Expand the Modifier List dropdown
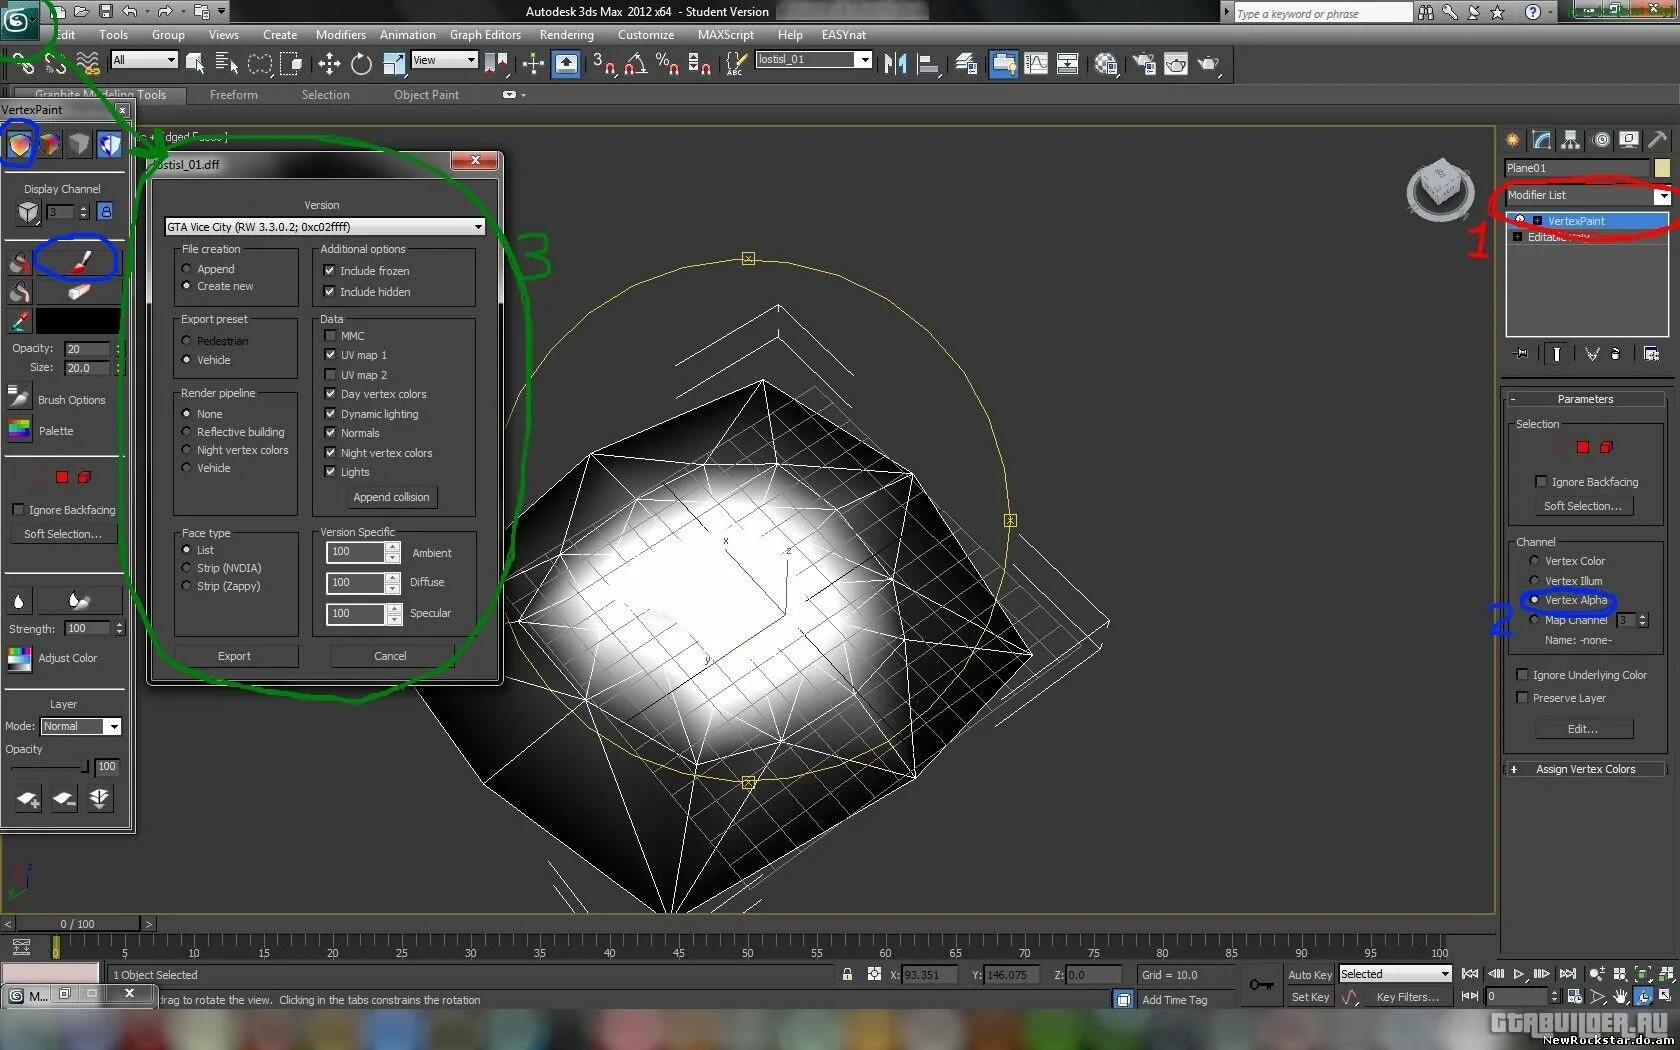The width and height of the screenshot is (1680, 1050). coord(1661,196)
